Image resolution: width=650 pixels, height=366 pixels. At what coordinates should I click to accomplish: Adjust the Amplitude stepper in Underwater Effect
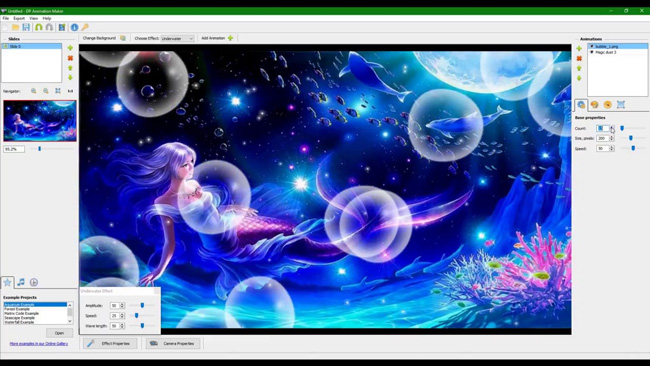coord(122,305)
